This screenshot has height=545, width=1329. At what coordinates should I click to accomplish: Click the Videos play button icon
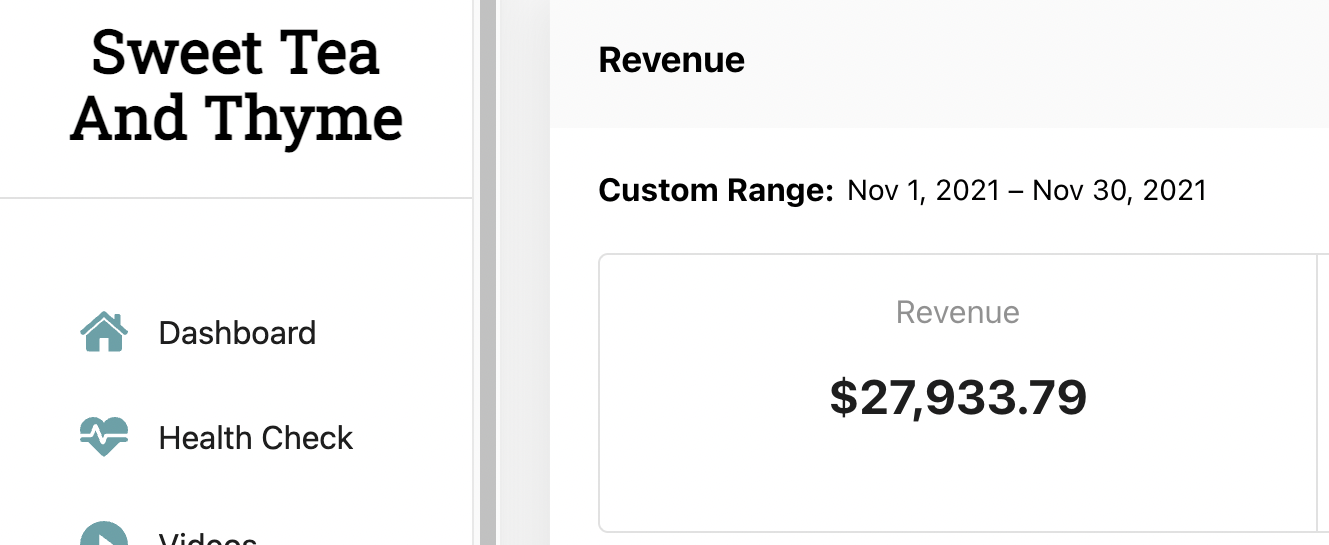click(x=104, y=533)
